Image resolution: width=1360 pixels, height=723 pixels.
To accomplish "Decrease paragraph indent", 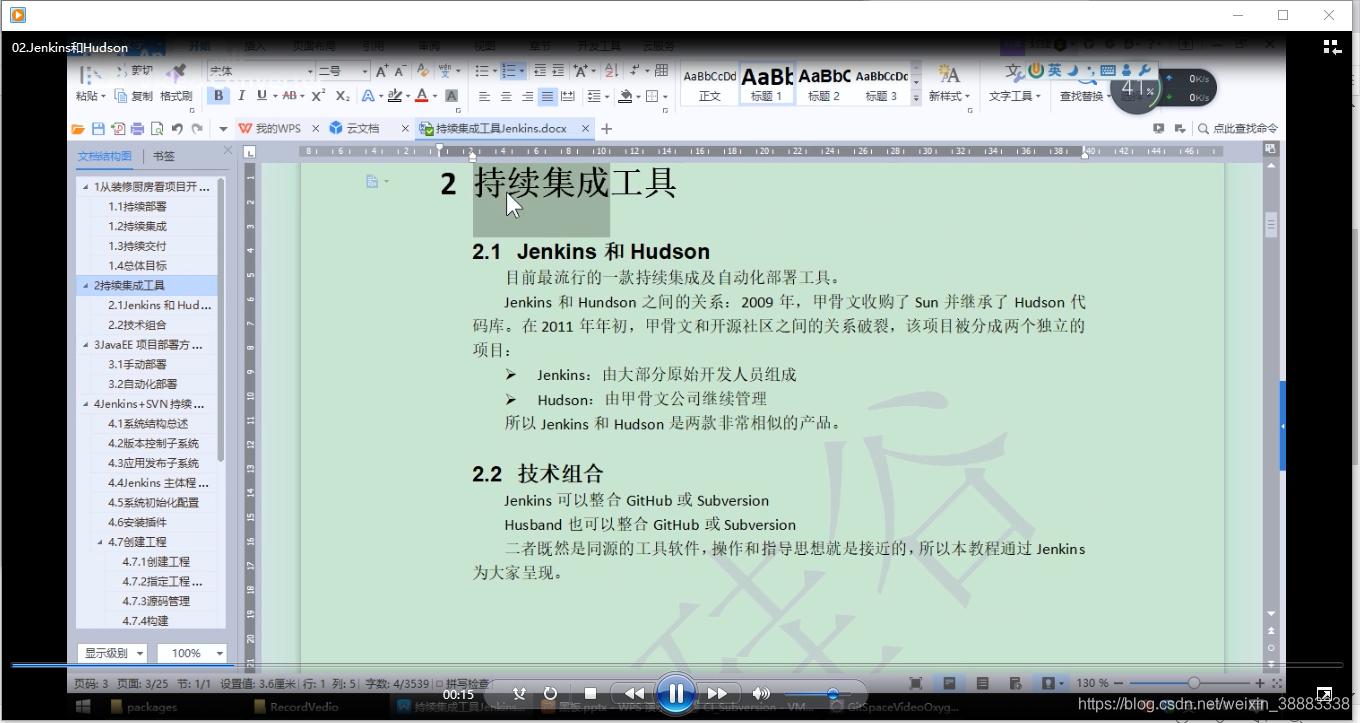I will coord(540,71).
